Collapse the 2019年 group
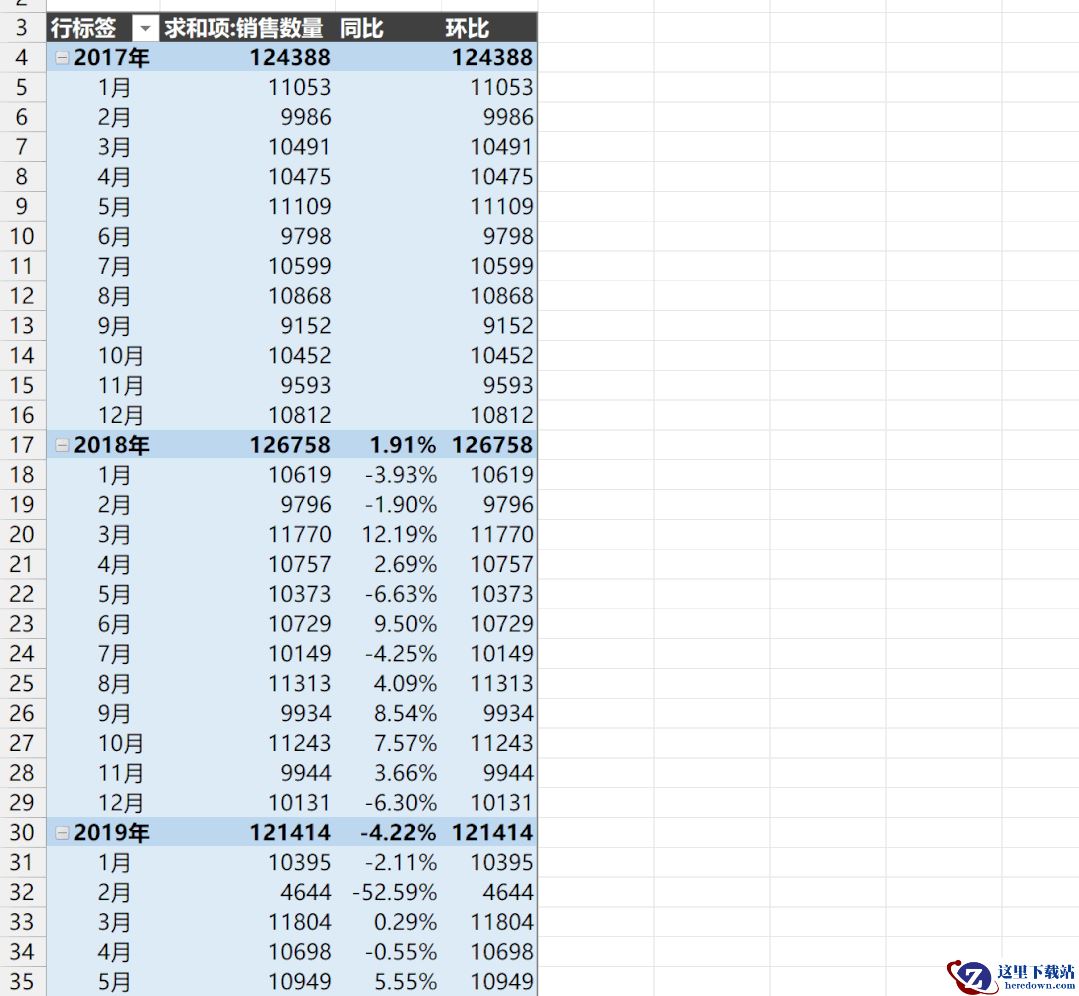This screenshot has height=996, width=1079. tap(62, 833)
